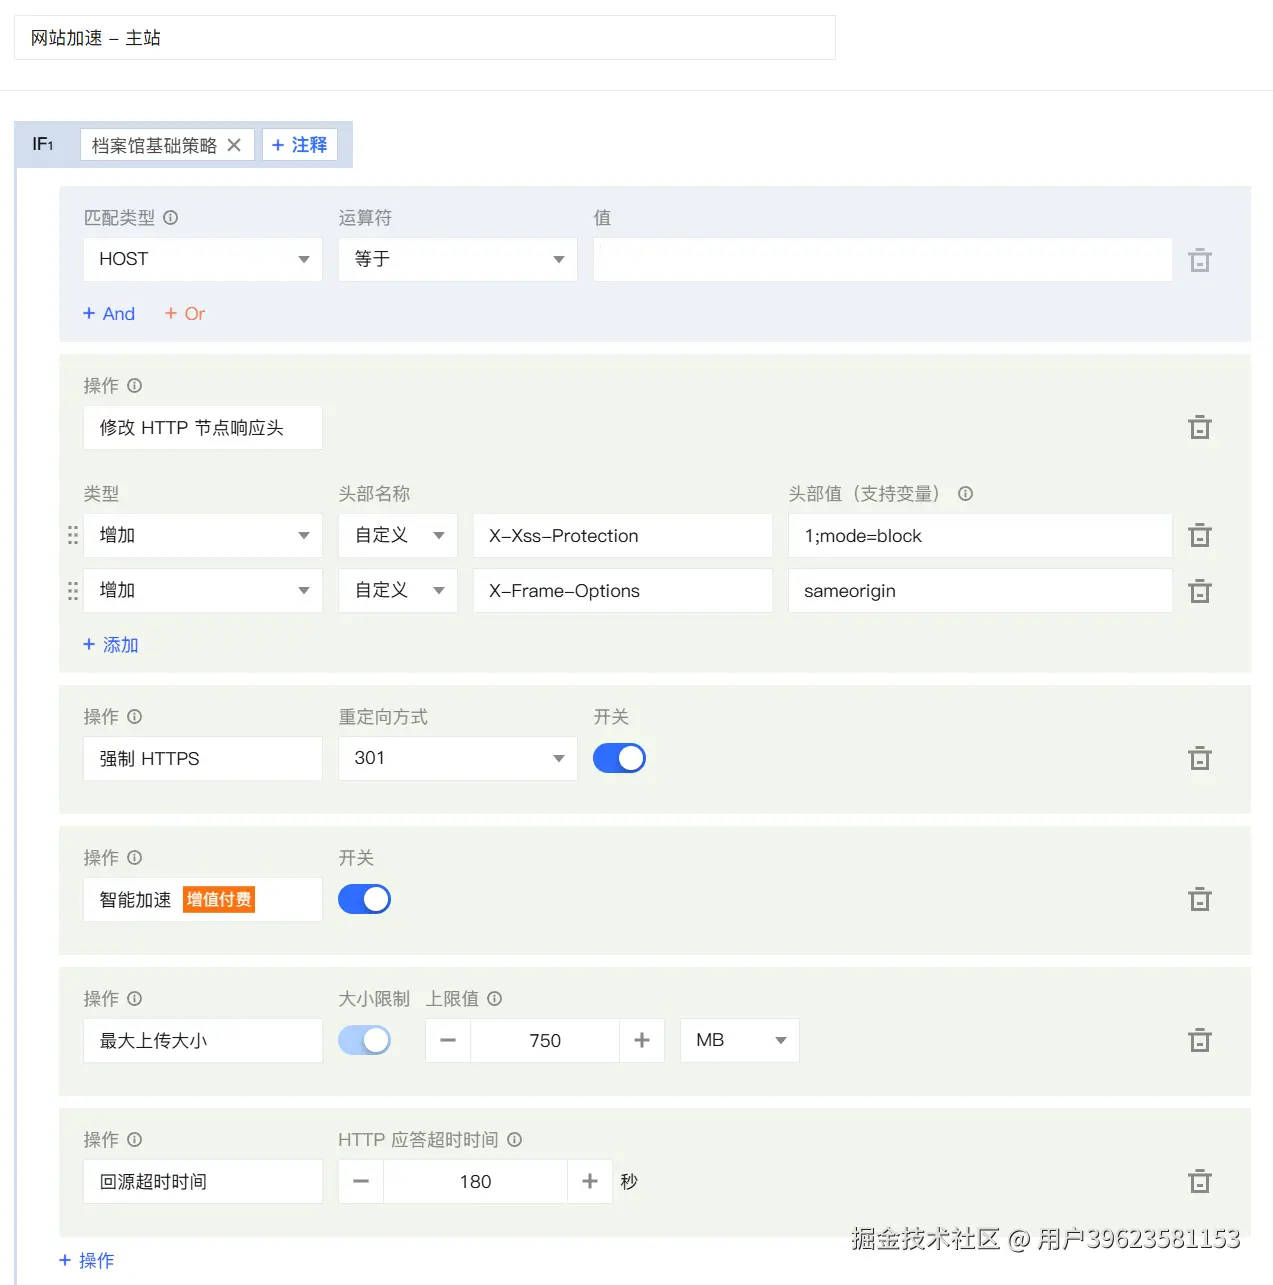The width and height of the screenshot is (1273, 1285).
Task: Delete the 回源超时时间 operation
Action: (x=1200, y=1182)
